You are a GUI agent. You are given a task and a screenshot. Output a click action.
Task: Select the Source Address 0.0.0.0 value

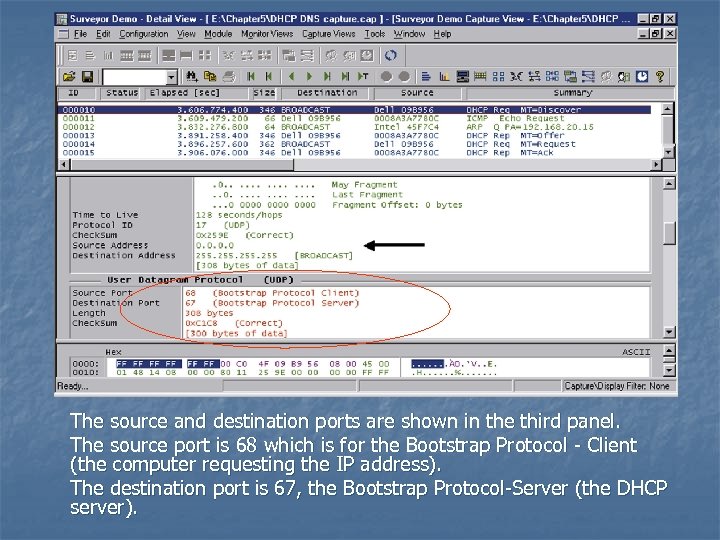[x=214, y=245]
